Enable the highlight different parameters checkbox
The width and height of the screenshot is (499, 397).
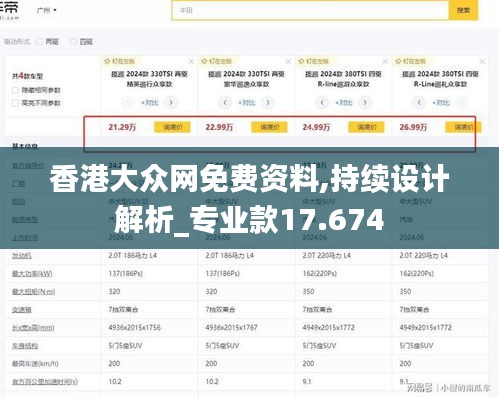tap(15, 103)
